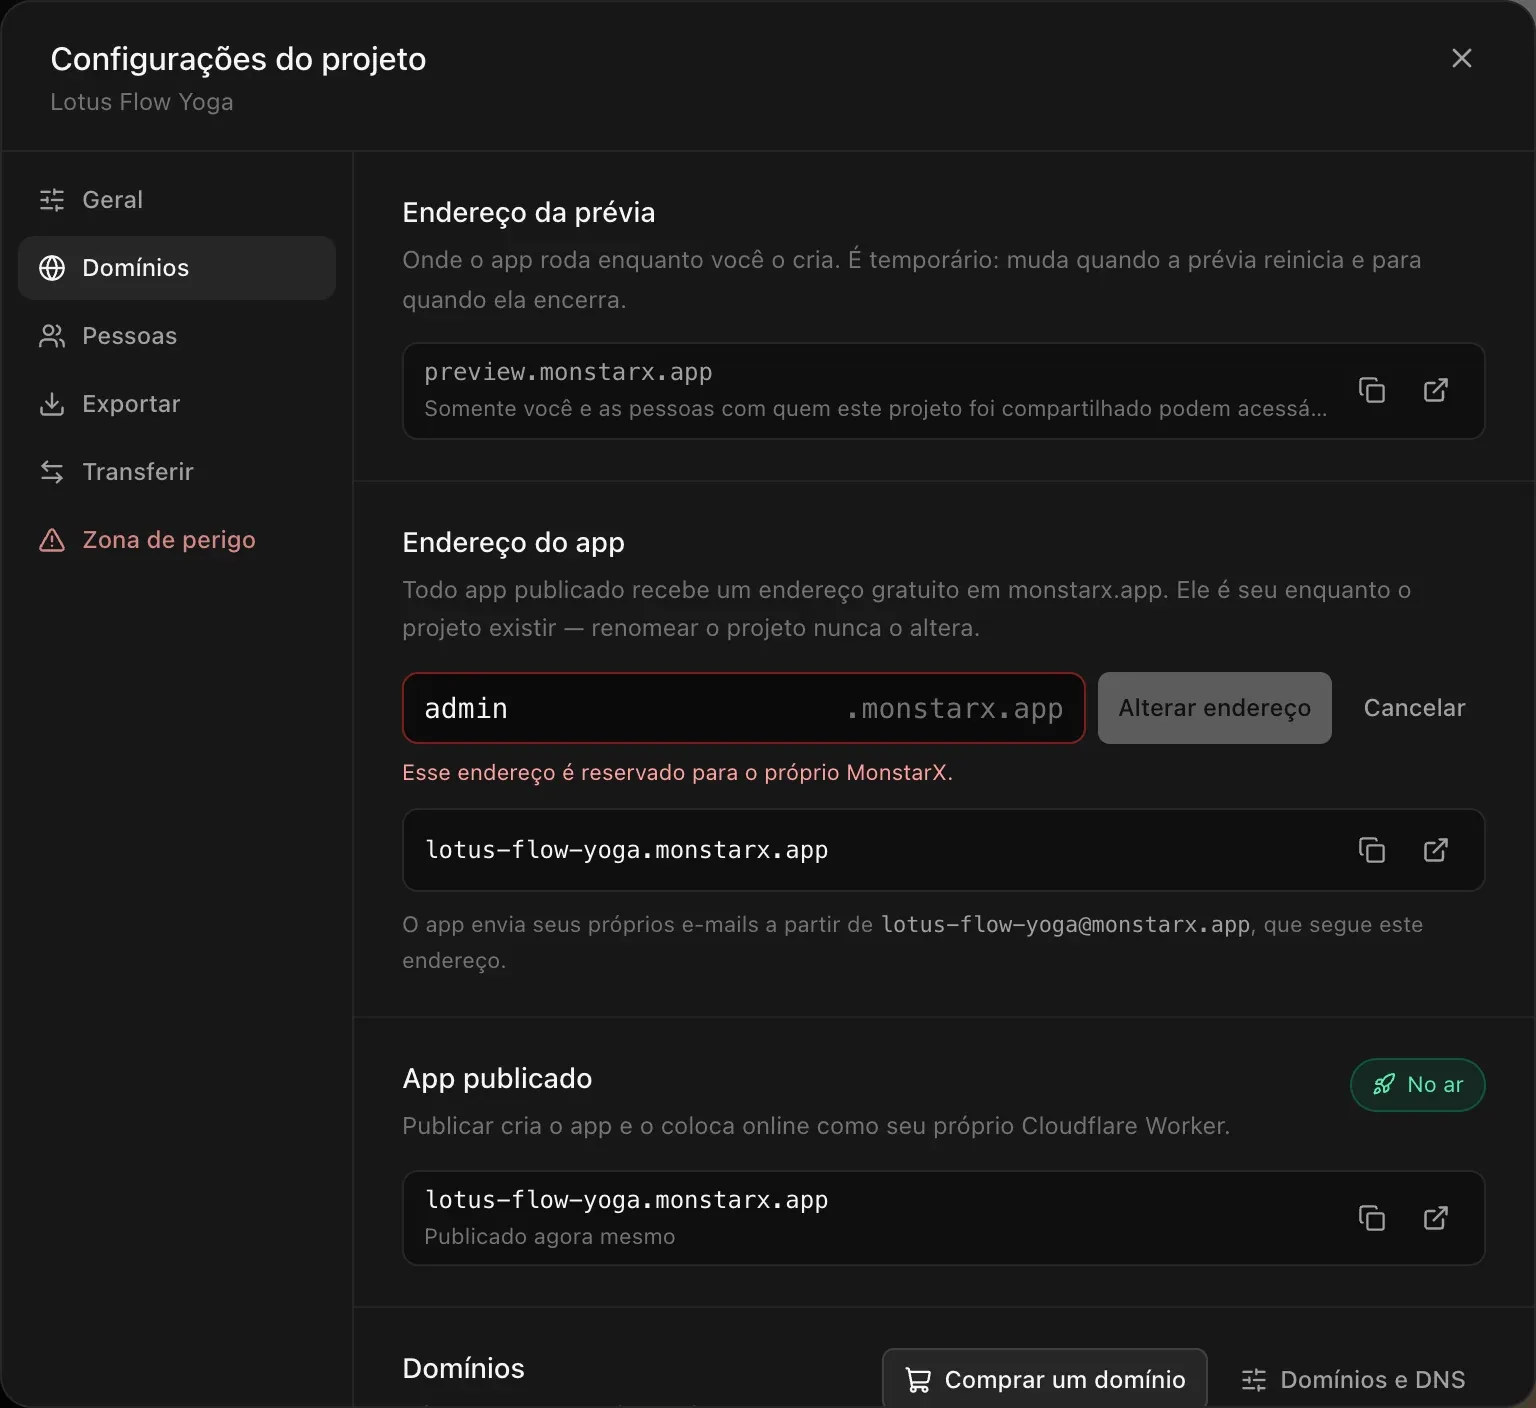The width and height of the screenshot is (1536, 1408).
Task: Open the app address under the error in a new tab
Action: point(1436,850)
